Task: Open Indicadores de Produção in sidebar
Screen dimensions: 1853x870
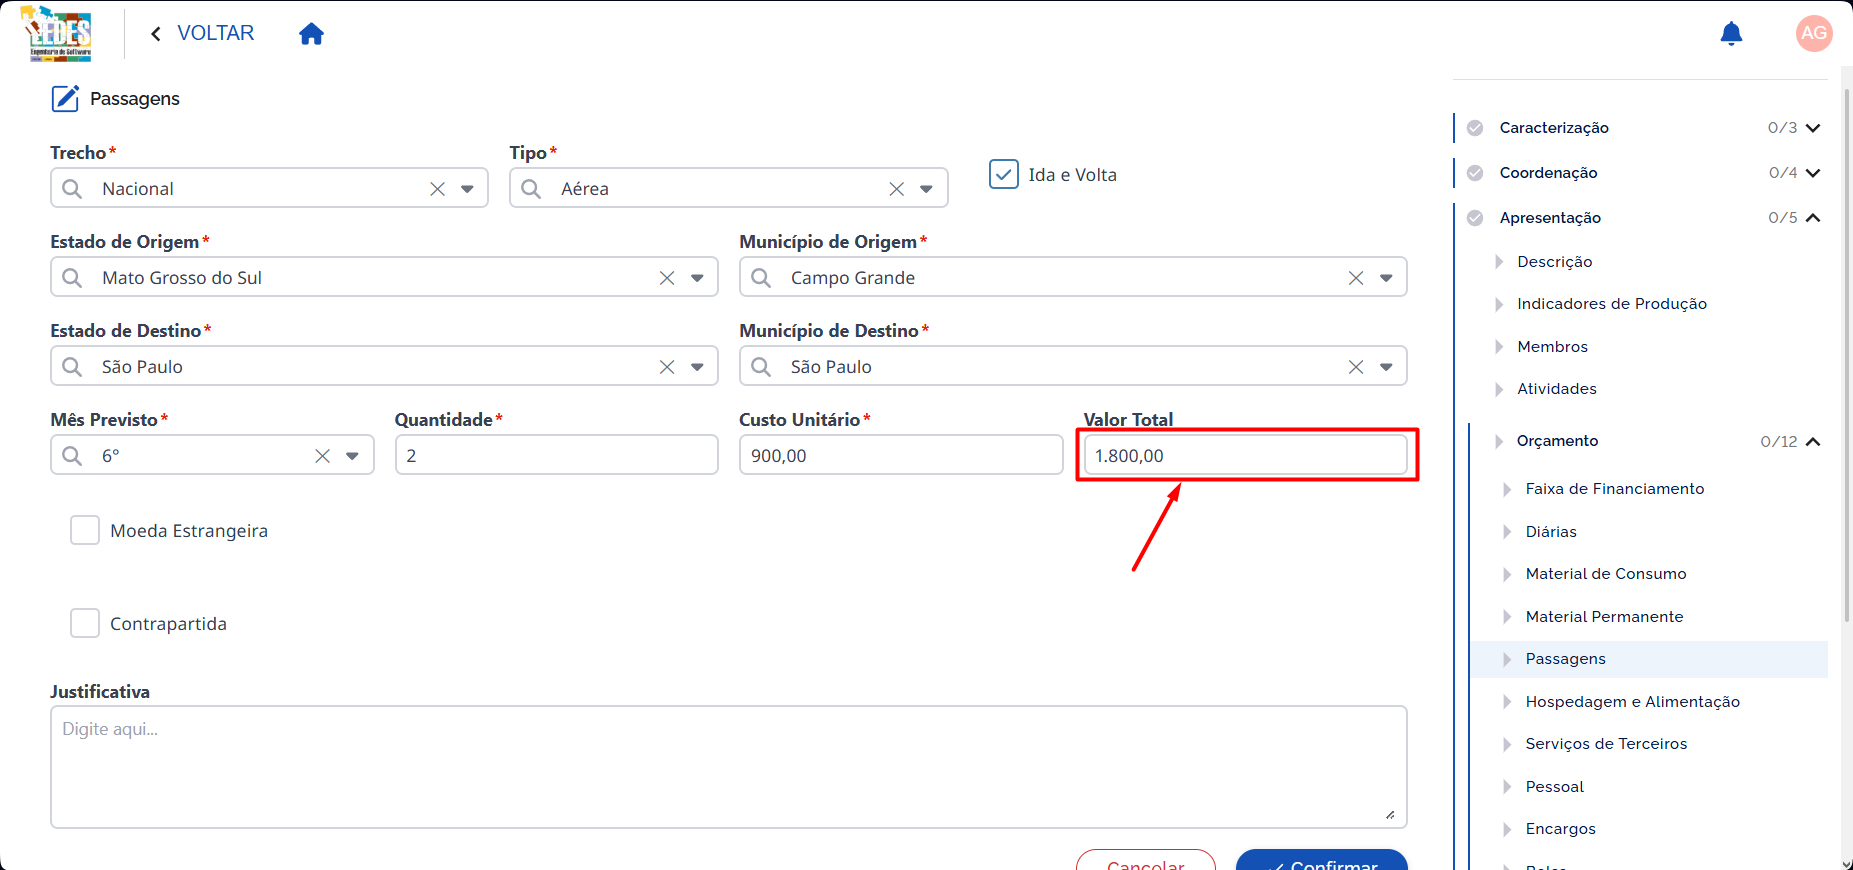Action: coord(1611,304)
